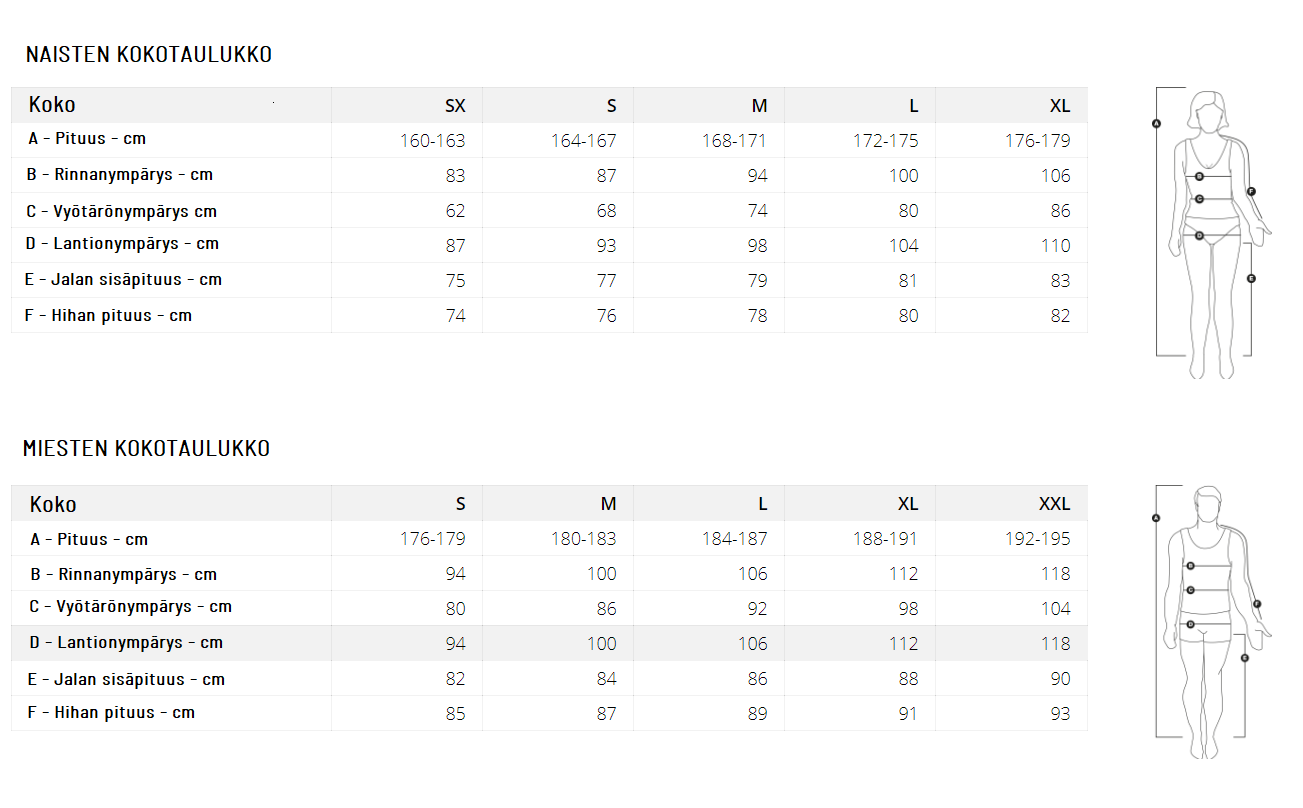Screen dimensions: 1303x808
Task: Click the MIESTEN KOKOTAULUKKO heading
Action: tap(146, 449)
